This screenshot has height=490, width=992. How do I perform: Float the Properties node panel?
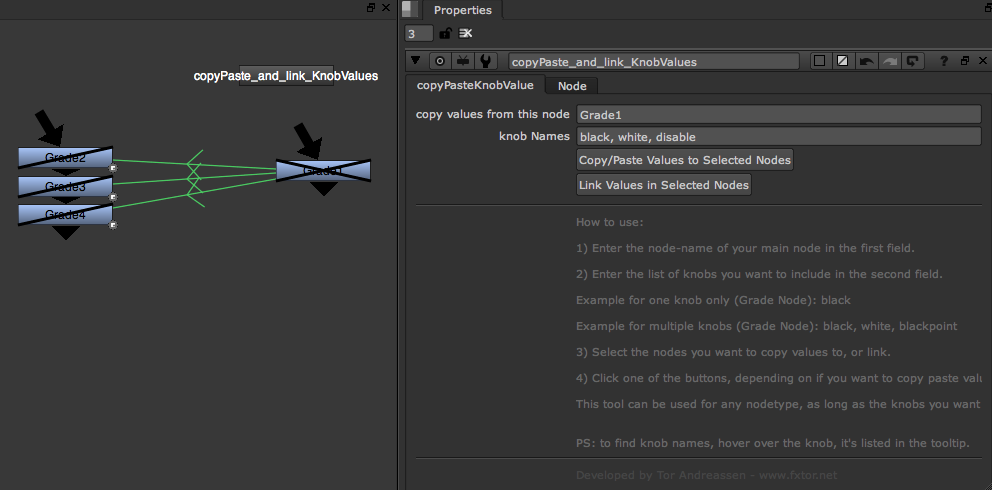[x=965, y=61]
